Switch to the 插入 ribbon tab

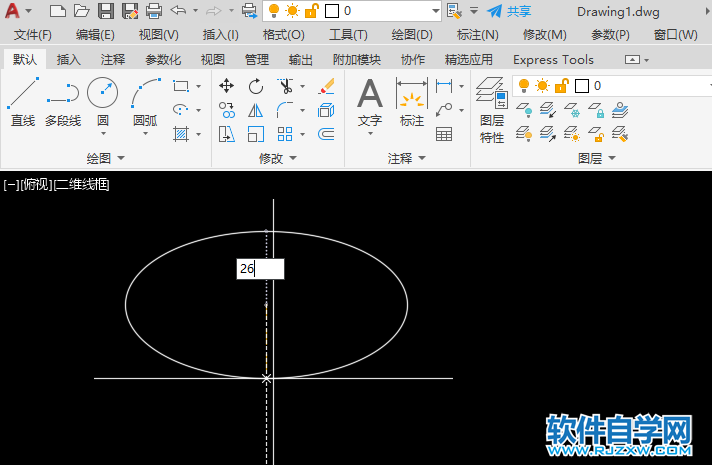[x=69, y=60]
